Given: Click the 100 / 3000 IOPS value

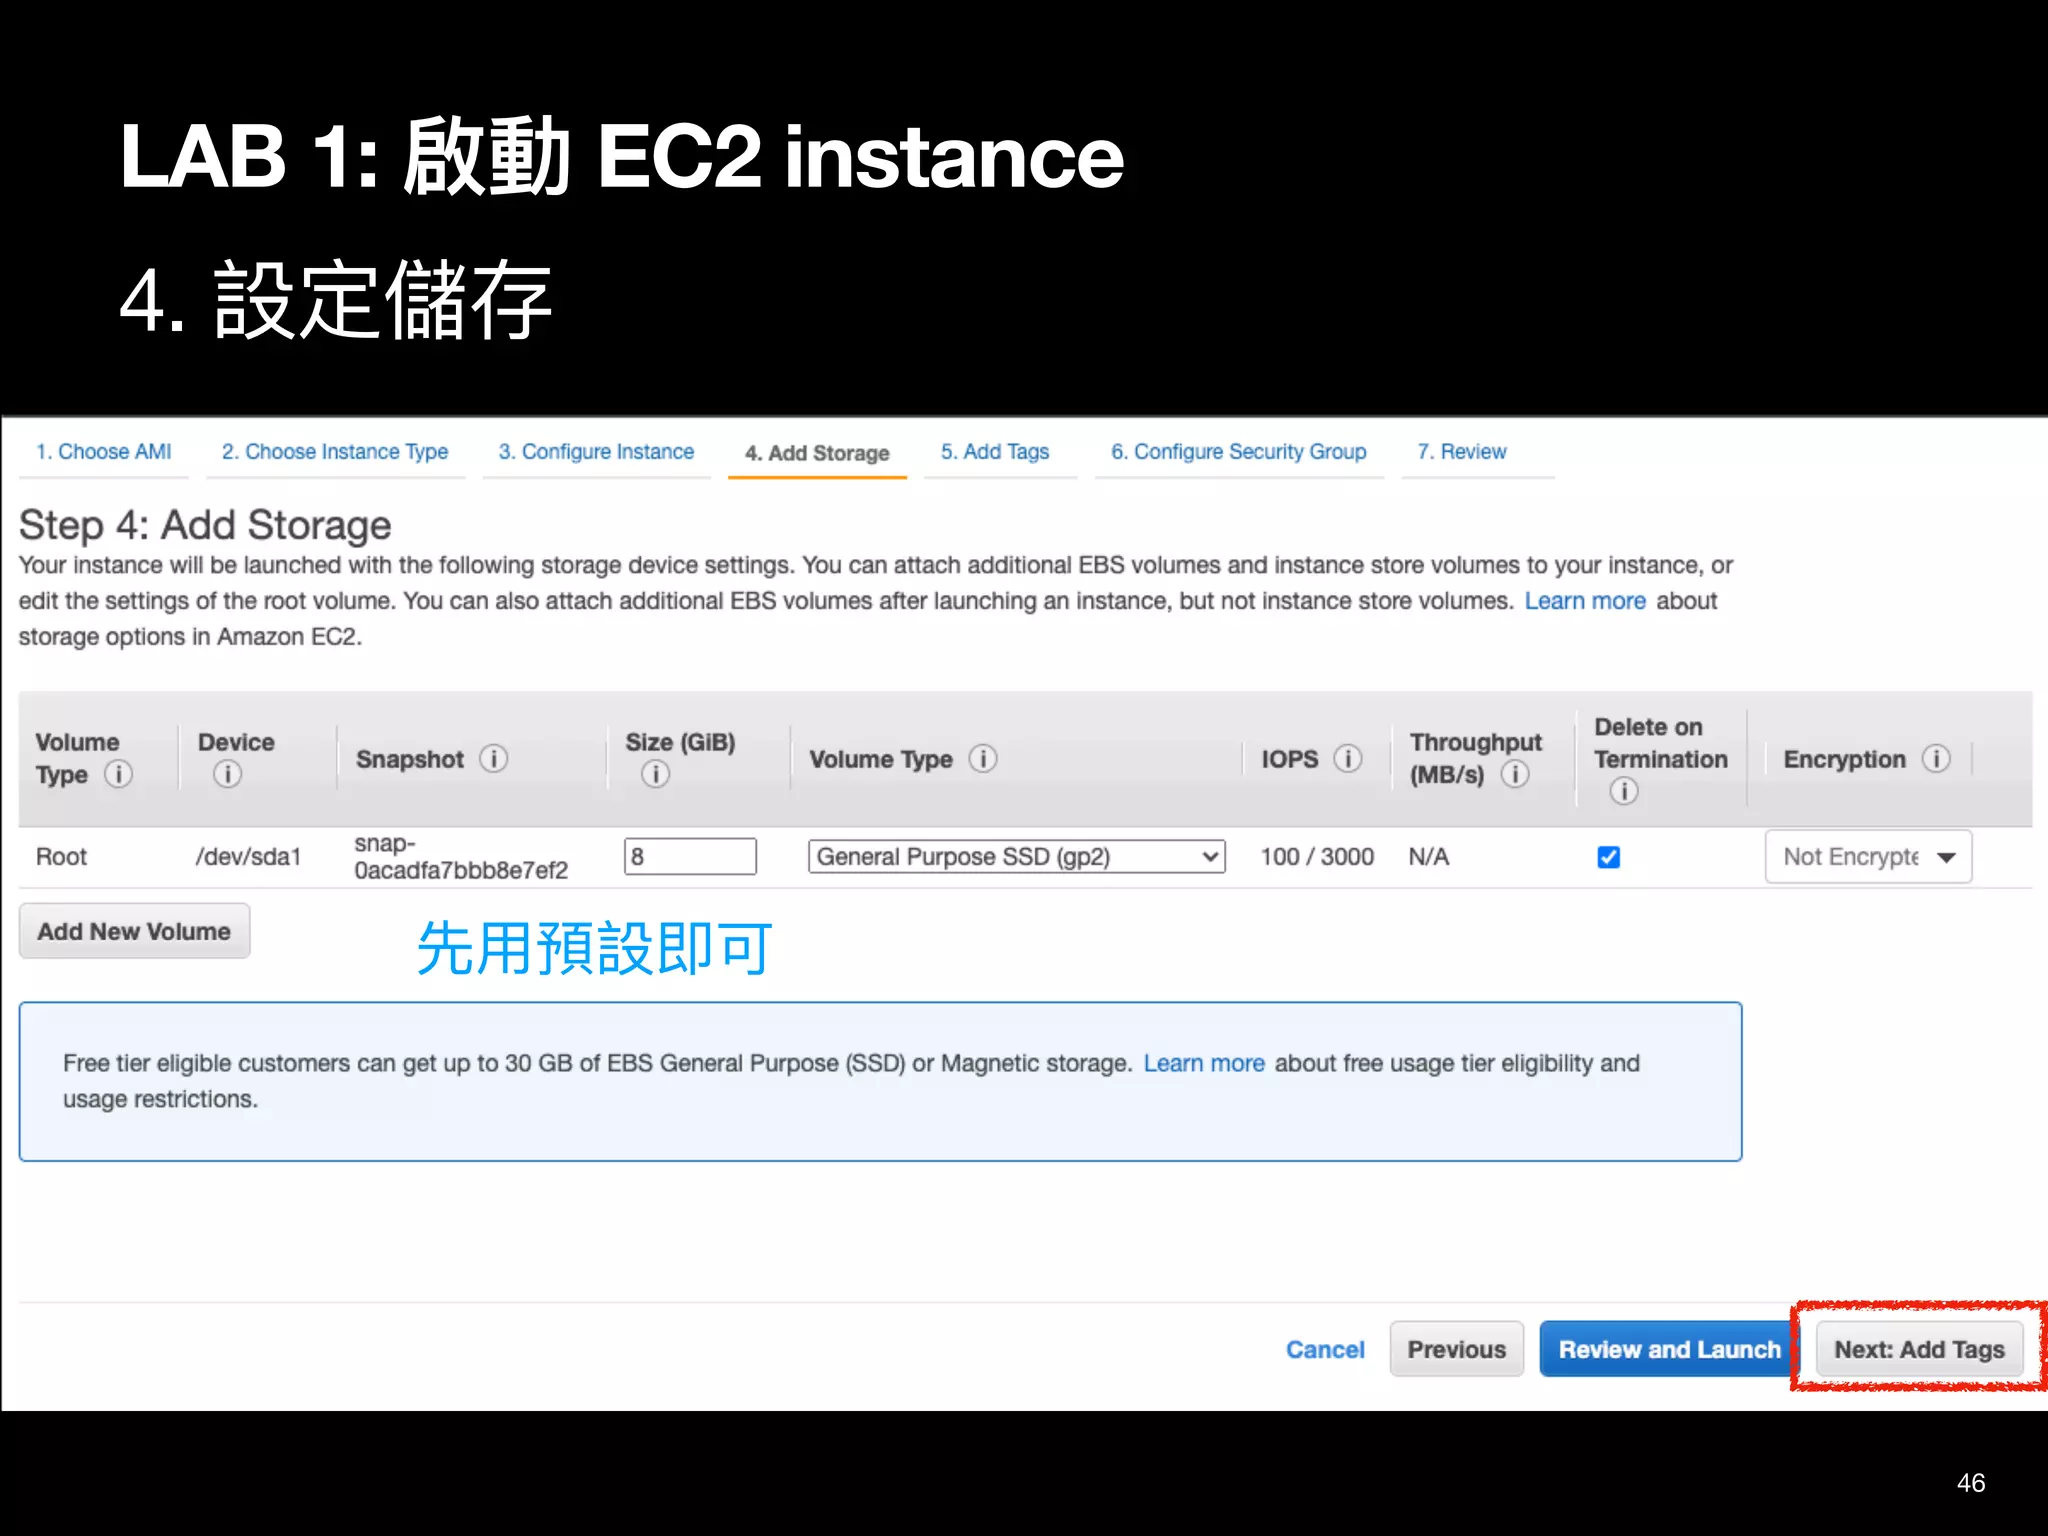Looking at the screenshot, I should point(1317,857).
